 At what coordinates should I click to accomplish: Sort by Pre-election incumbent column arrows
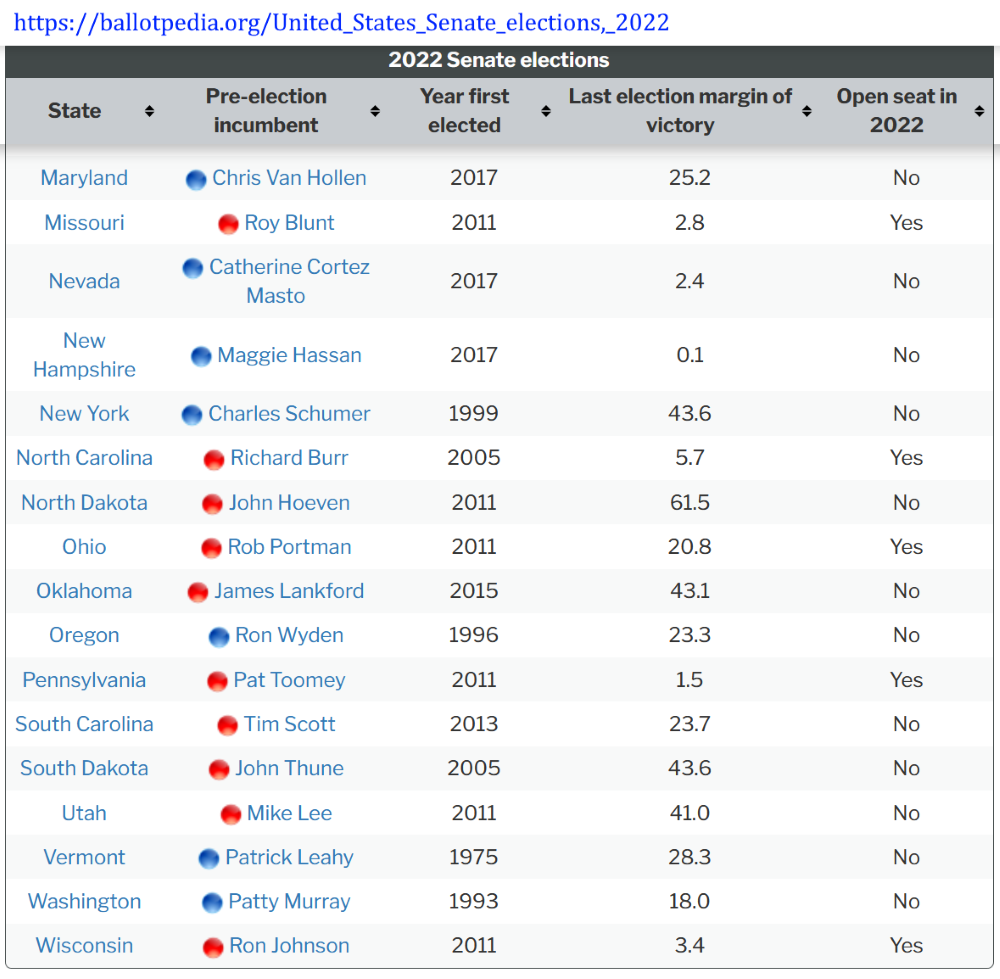pyautogui.click(x=375, y=111)
